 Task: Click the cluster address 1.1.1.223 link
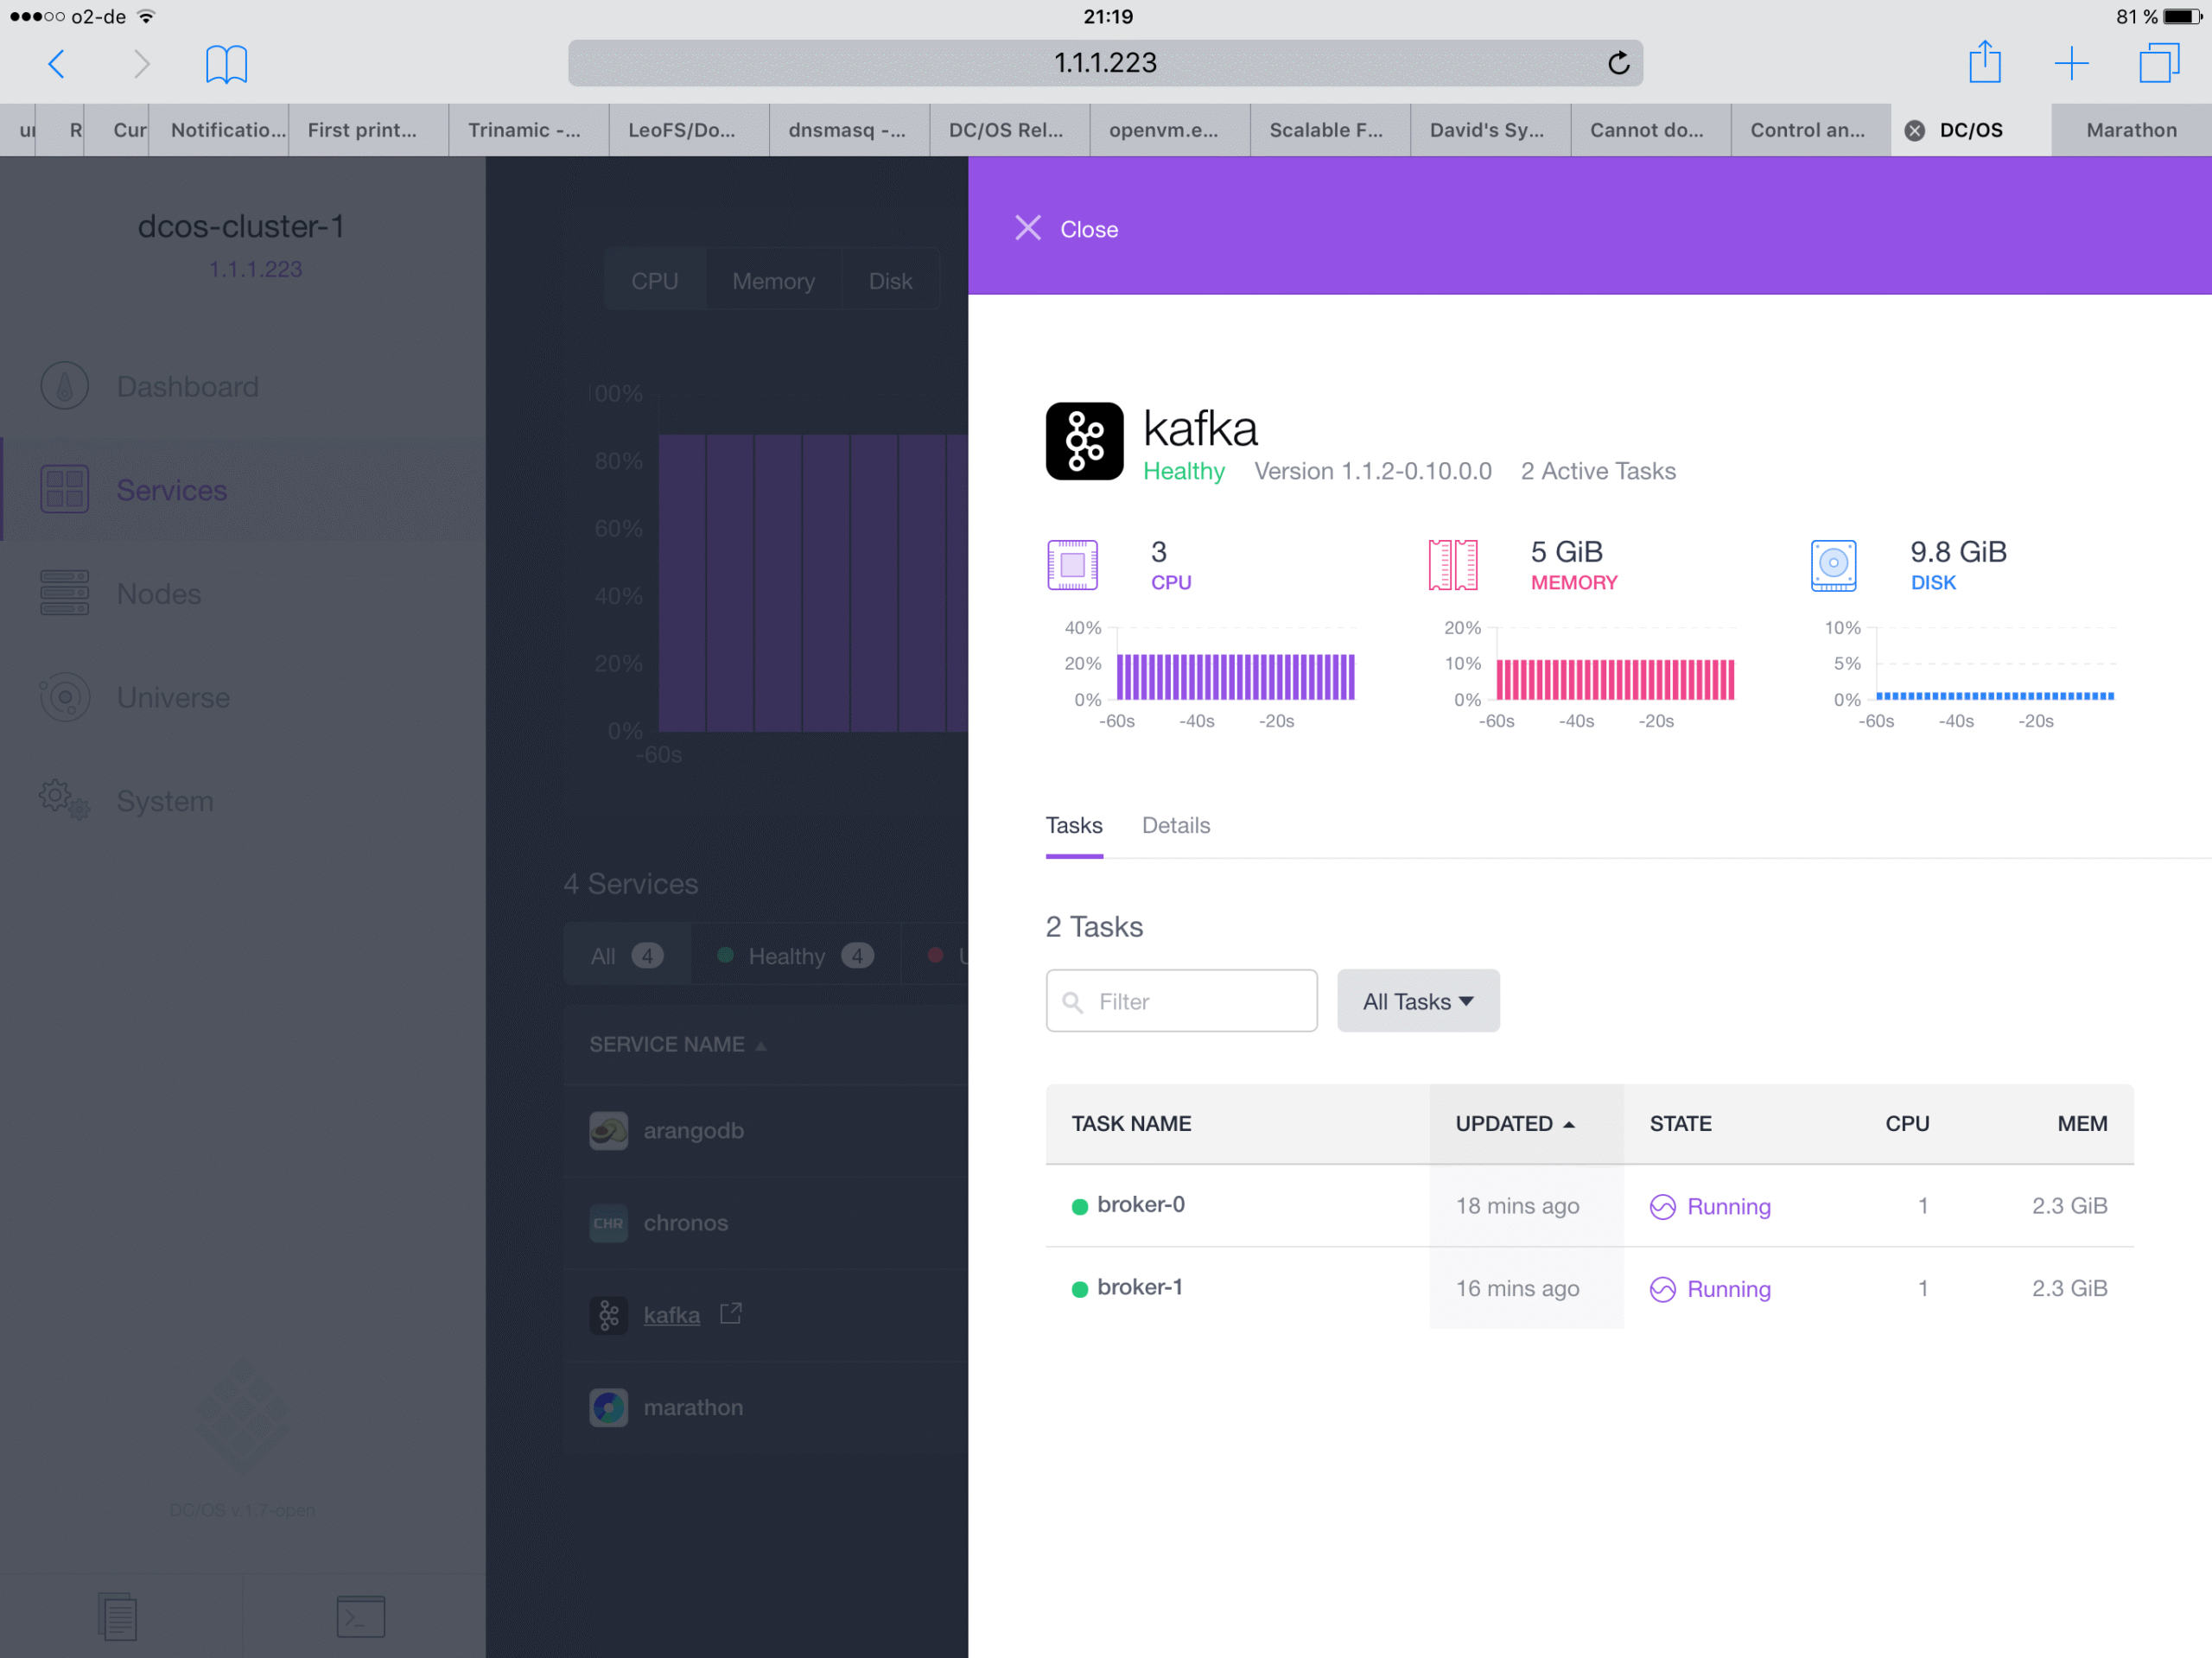255,269
